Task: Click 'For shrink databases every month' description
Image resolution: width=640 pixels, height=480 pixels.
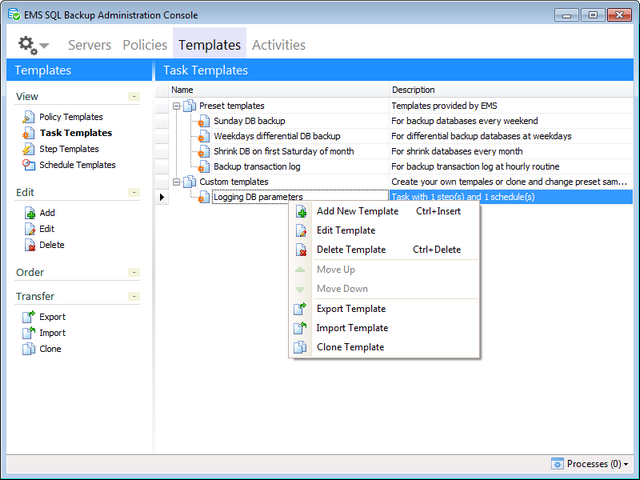Action: coord(457,151)
